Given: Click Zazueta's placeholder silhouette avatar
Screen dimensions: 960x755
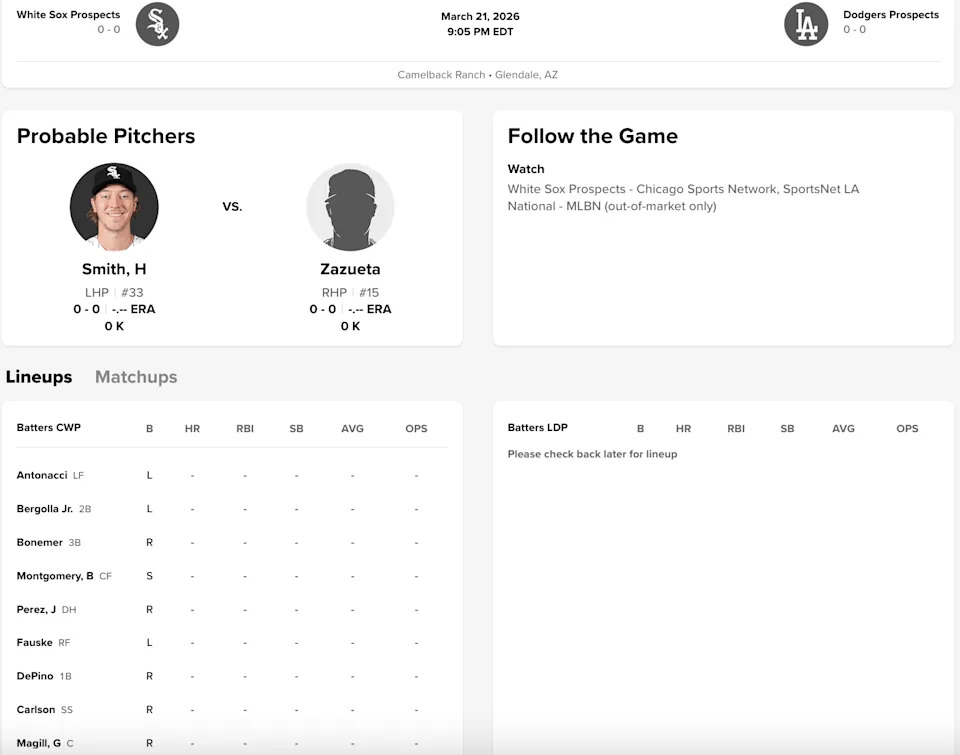Looking at the screenshot, I should [350, 207].
